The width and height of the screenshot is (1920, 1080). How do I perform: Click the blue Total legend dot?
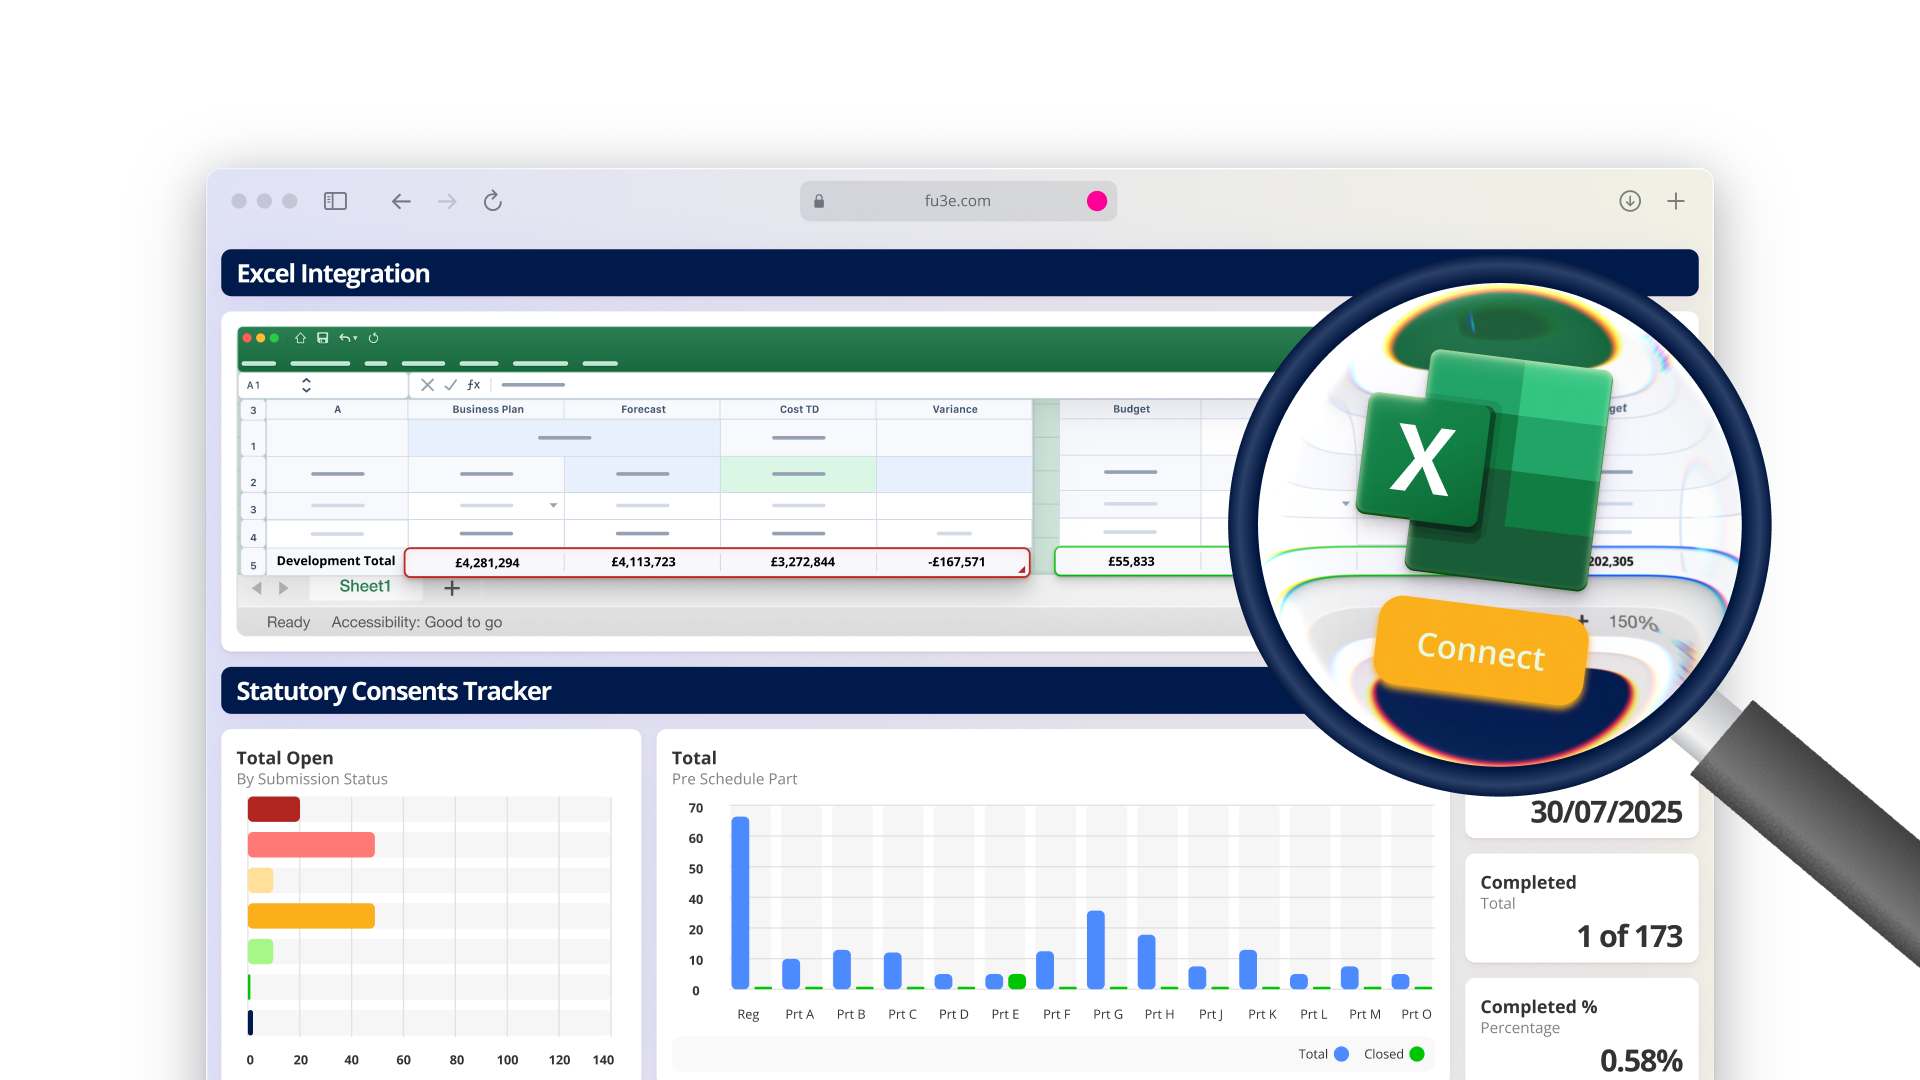[x=1342, y=1054]
